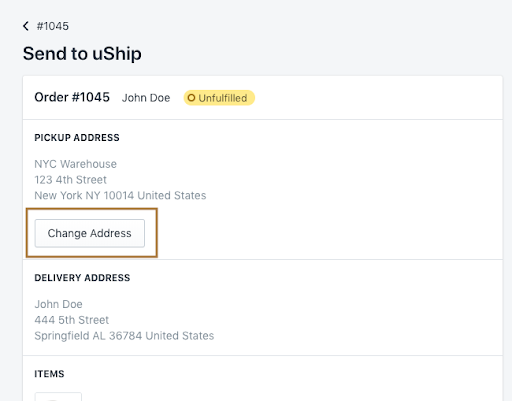Click the 444 5th Street text
The image size is (512, 401).
point(72,320)
